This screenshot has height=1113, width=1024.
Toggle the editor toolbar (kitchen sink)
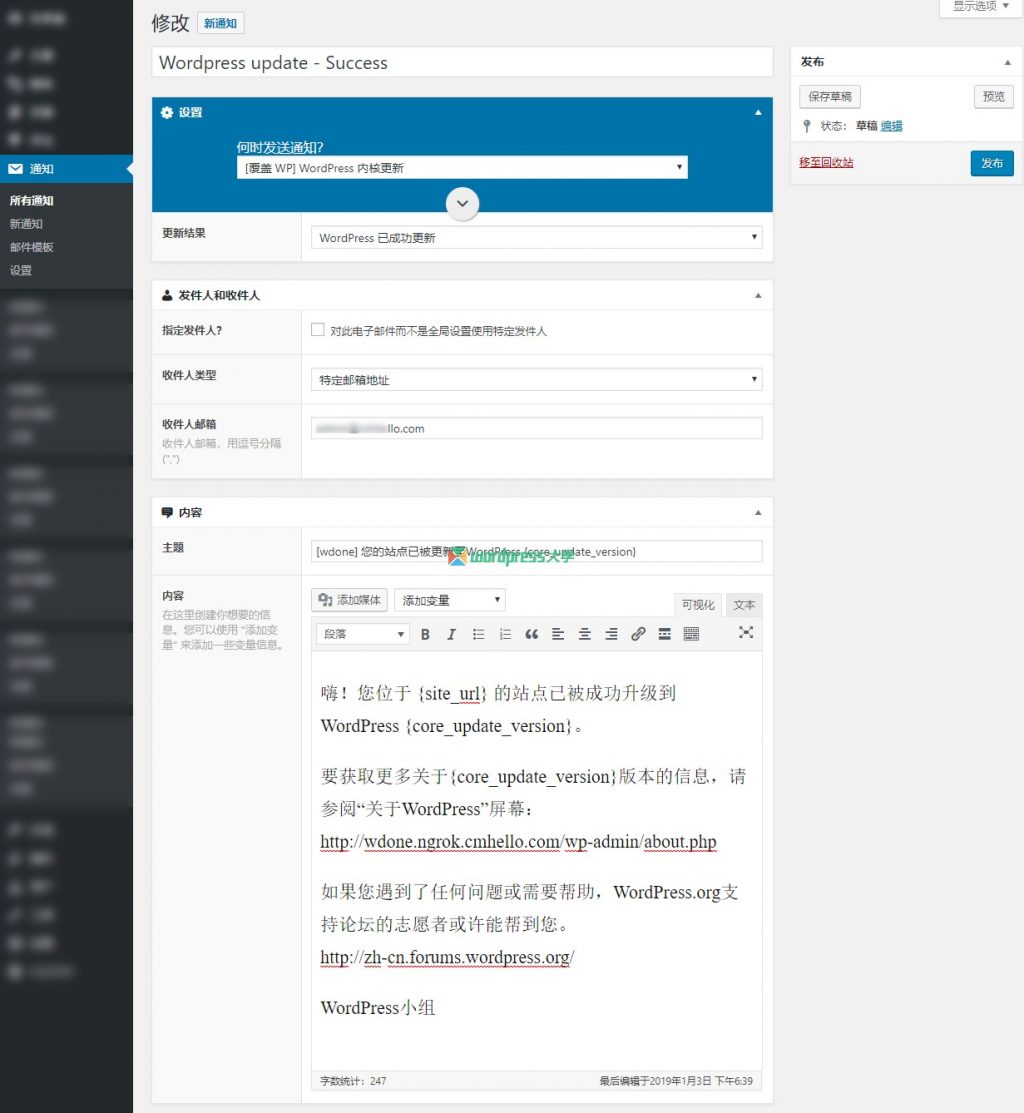(691, 634)
